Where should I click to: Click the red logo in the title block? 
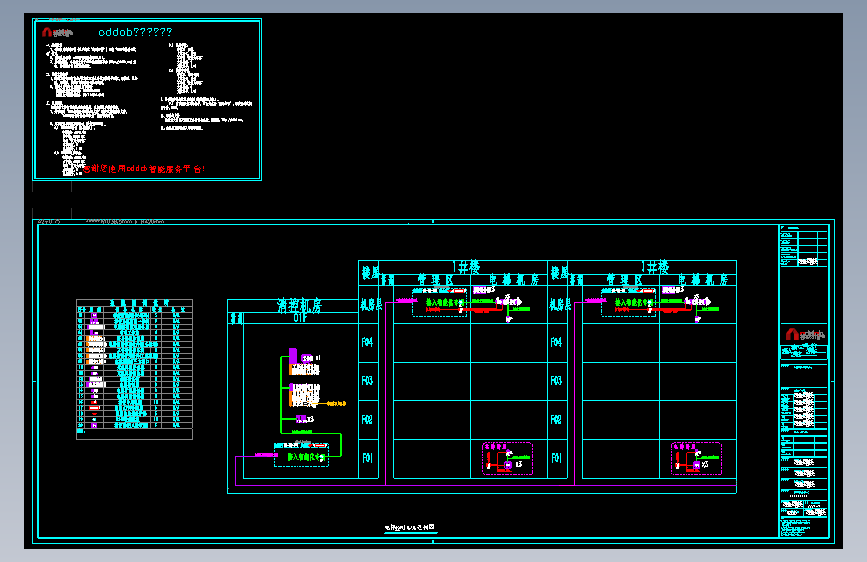[x=791, y=334]
